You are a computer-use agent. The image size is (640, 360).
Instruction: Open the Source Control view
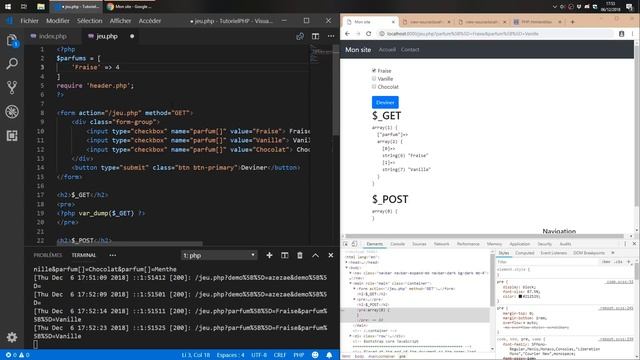(12, 87)
